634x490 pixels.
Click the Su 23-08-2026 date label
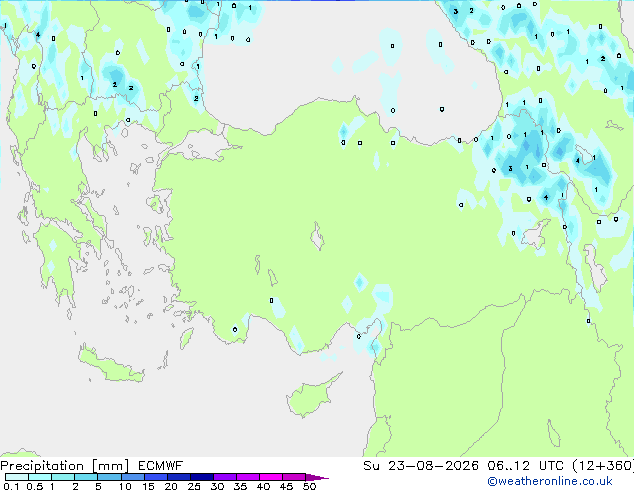[421, 466]
